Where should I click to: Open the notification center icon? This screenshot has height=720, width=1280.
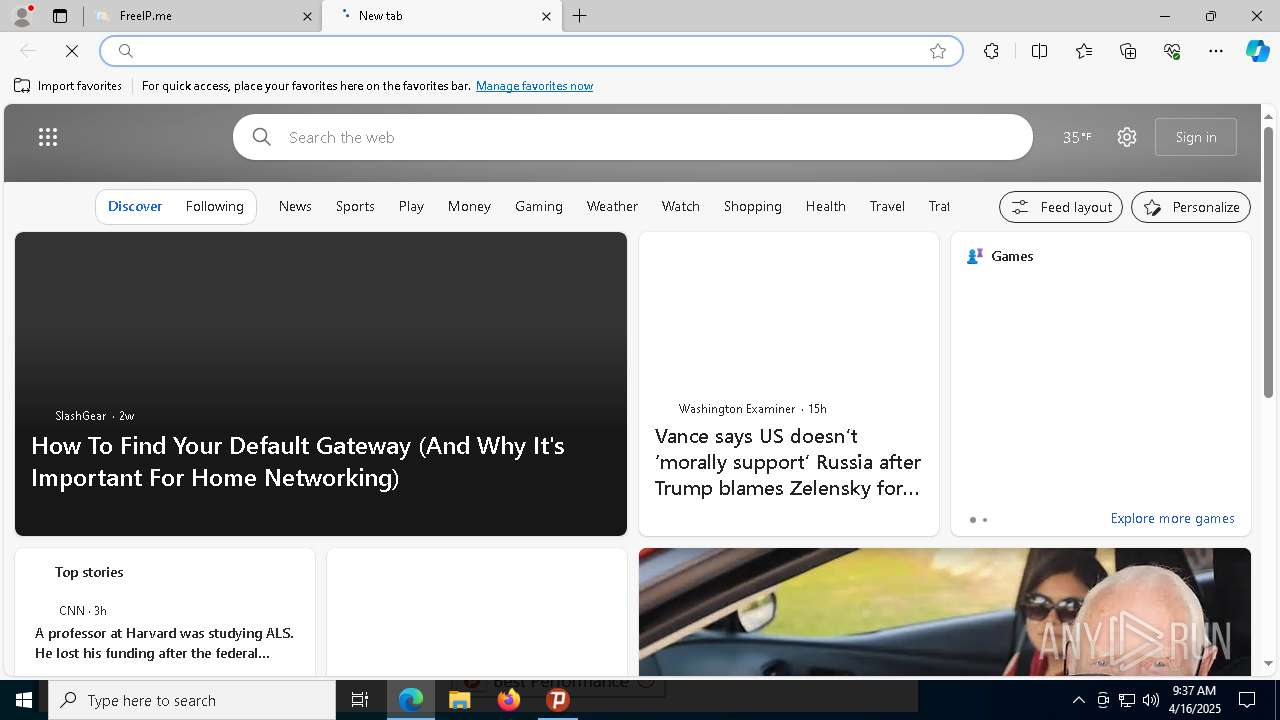click(x=1247, y=700)
